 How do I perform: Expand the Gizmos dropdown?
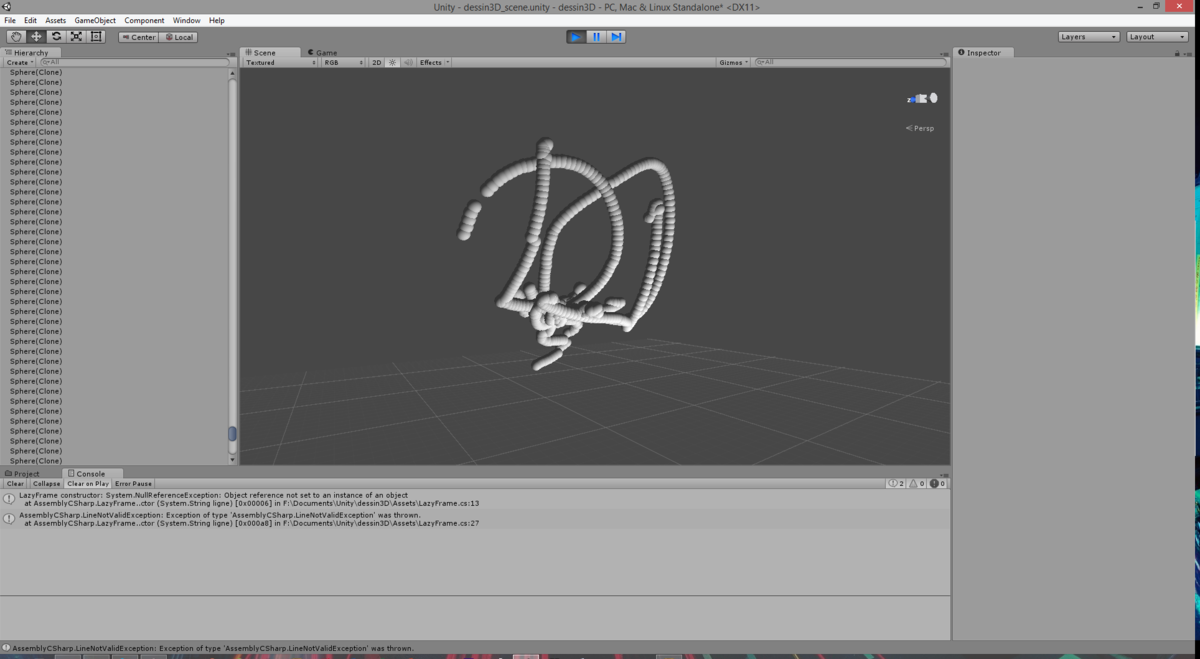point(733,62)
